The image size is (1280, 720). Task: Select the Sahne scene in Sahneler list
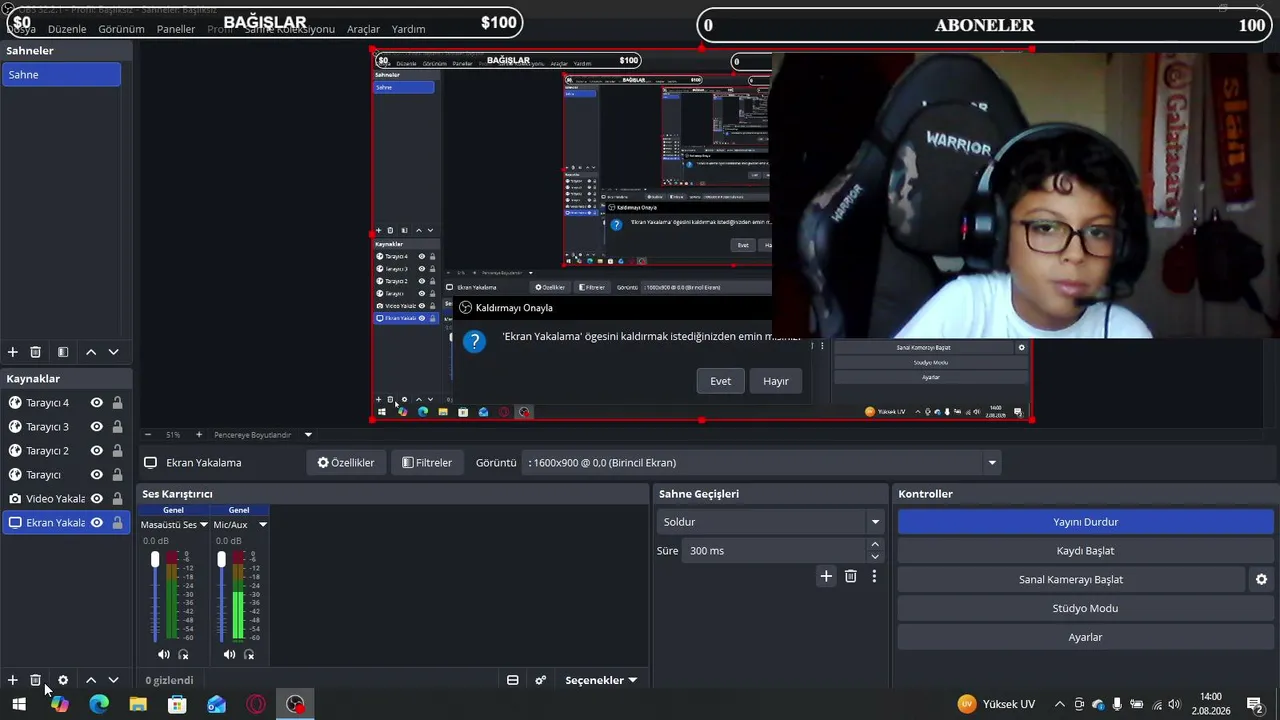coord(61,75)
